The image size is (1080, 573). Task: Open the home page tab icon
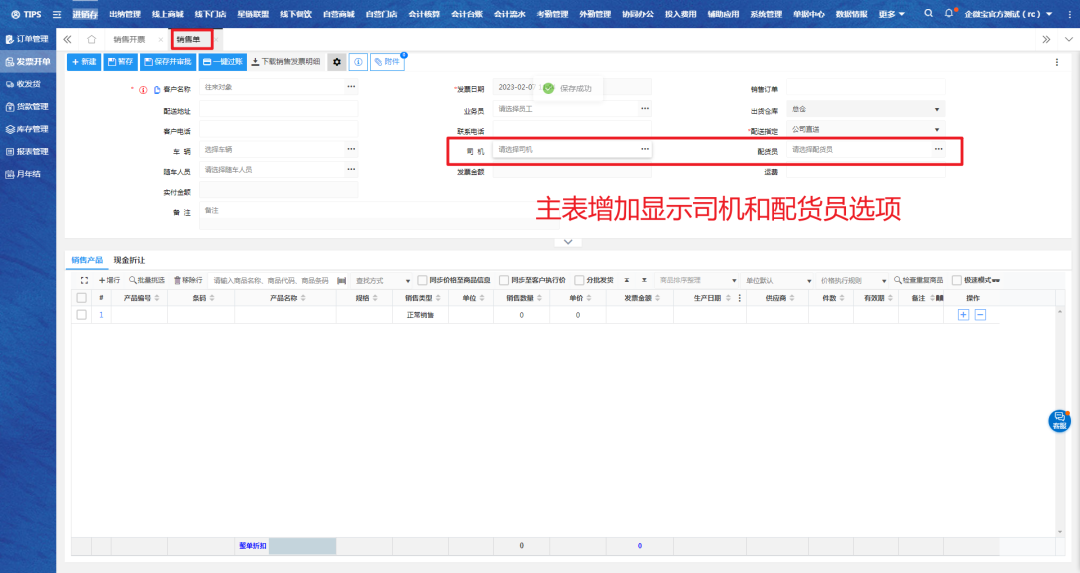pos(92,39)
